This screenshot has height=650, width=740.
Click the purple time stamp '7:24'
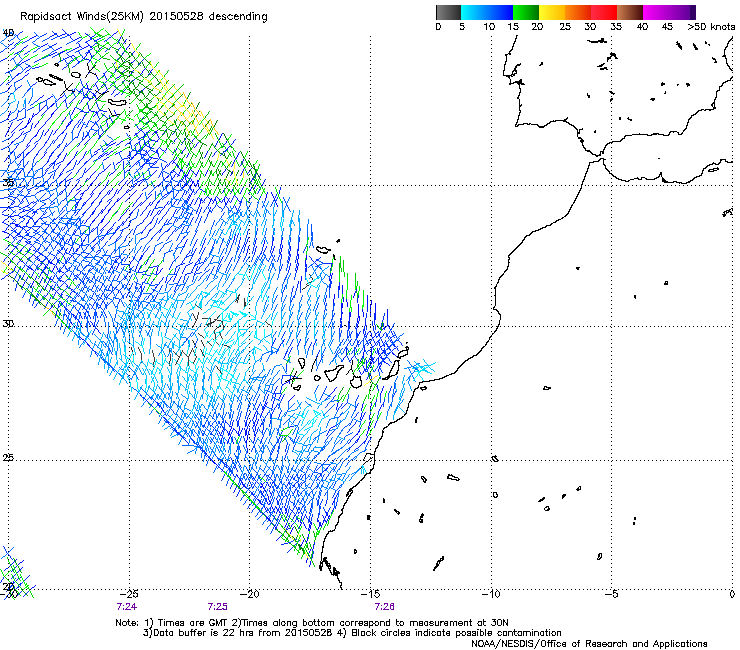(126, 607)
